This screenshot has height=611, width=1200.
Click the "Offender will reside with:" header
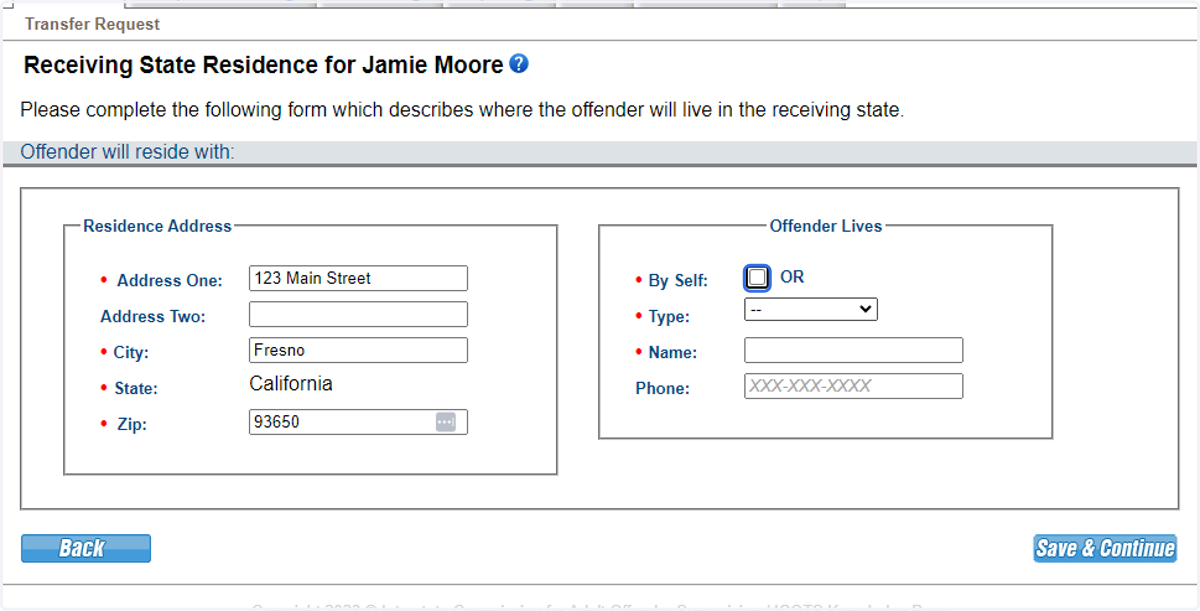coord(127,152)
